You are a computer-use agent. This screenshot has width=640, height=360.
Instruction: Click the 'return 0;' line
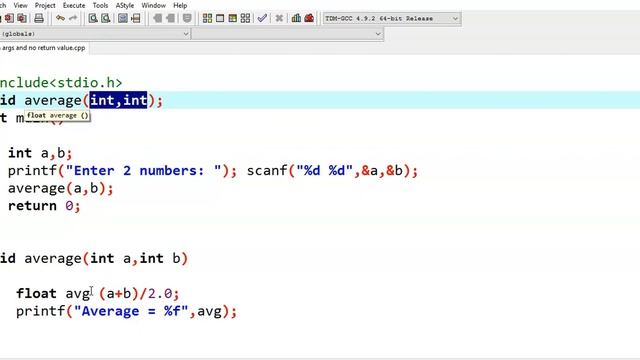(x=44, y=206)
